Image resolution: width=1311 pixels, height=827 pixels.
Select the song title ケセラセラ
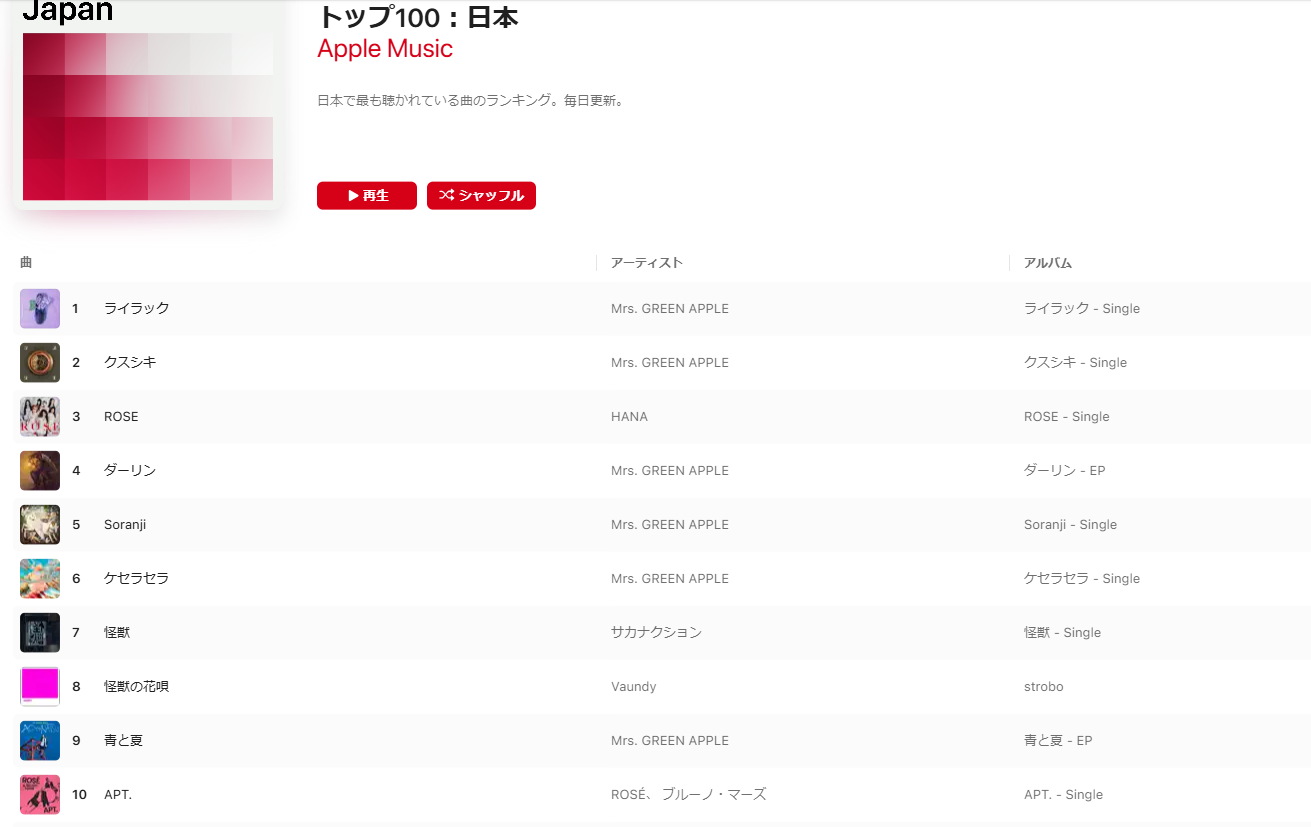point(137,579)
